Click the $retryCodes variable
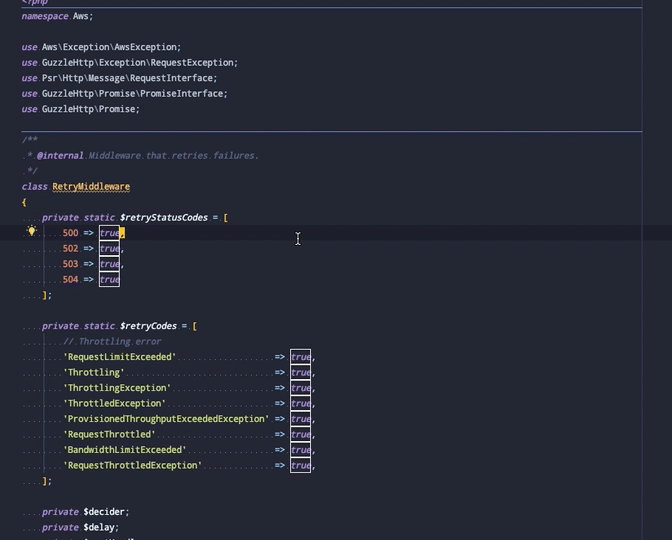Image resolution: width=672 pixels, height=540 pixels. [148, 326]
